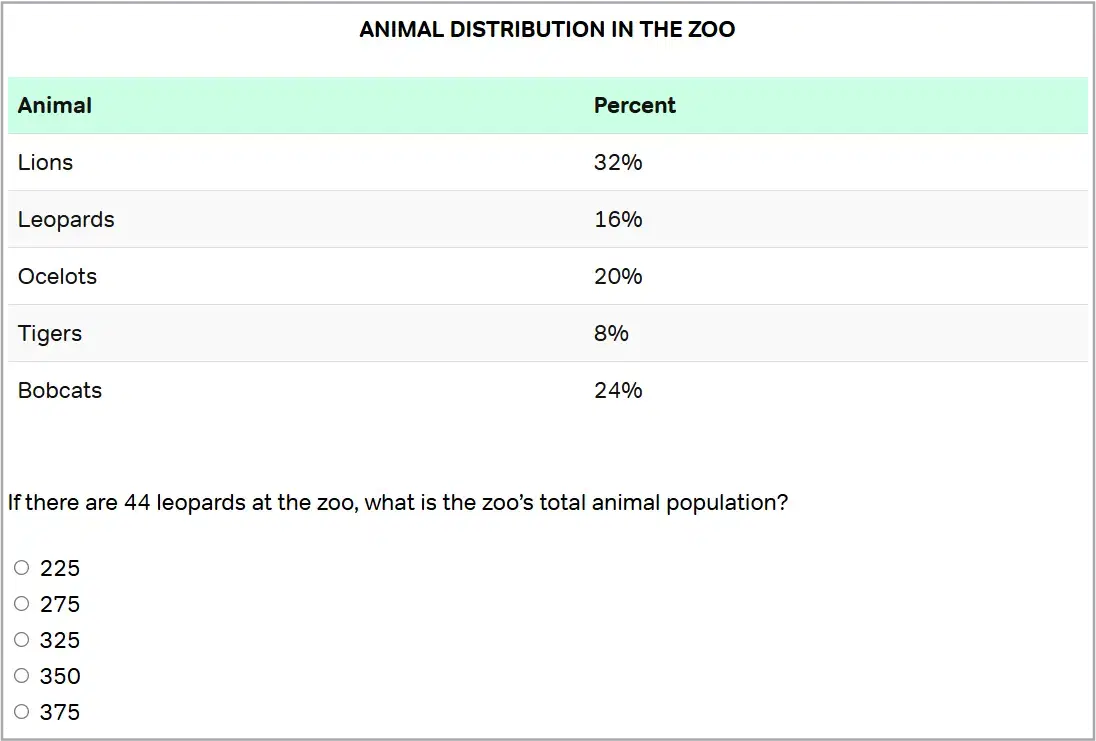The image size is (1096, 741).
Task: Click the 32% value for Lions
Action: [x=618, y=163]
